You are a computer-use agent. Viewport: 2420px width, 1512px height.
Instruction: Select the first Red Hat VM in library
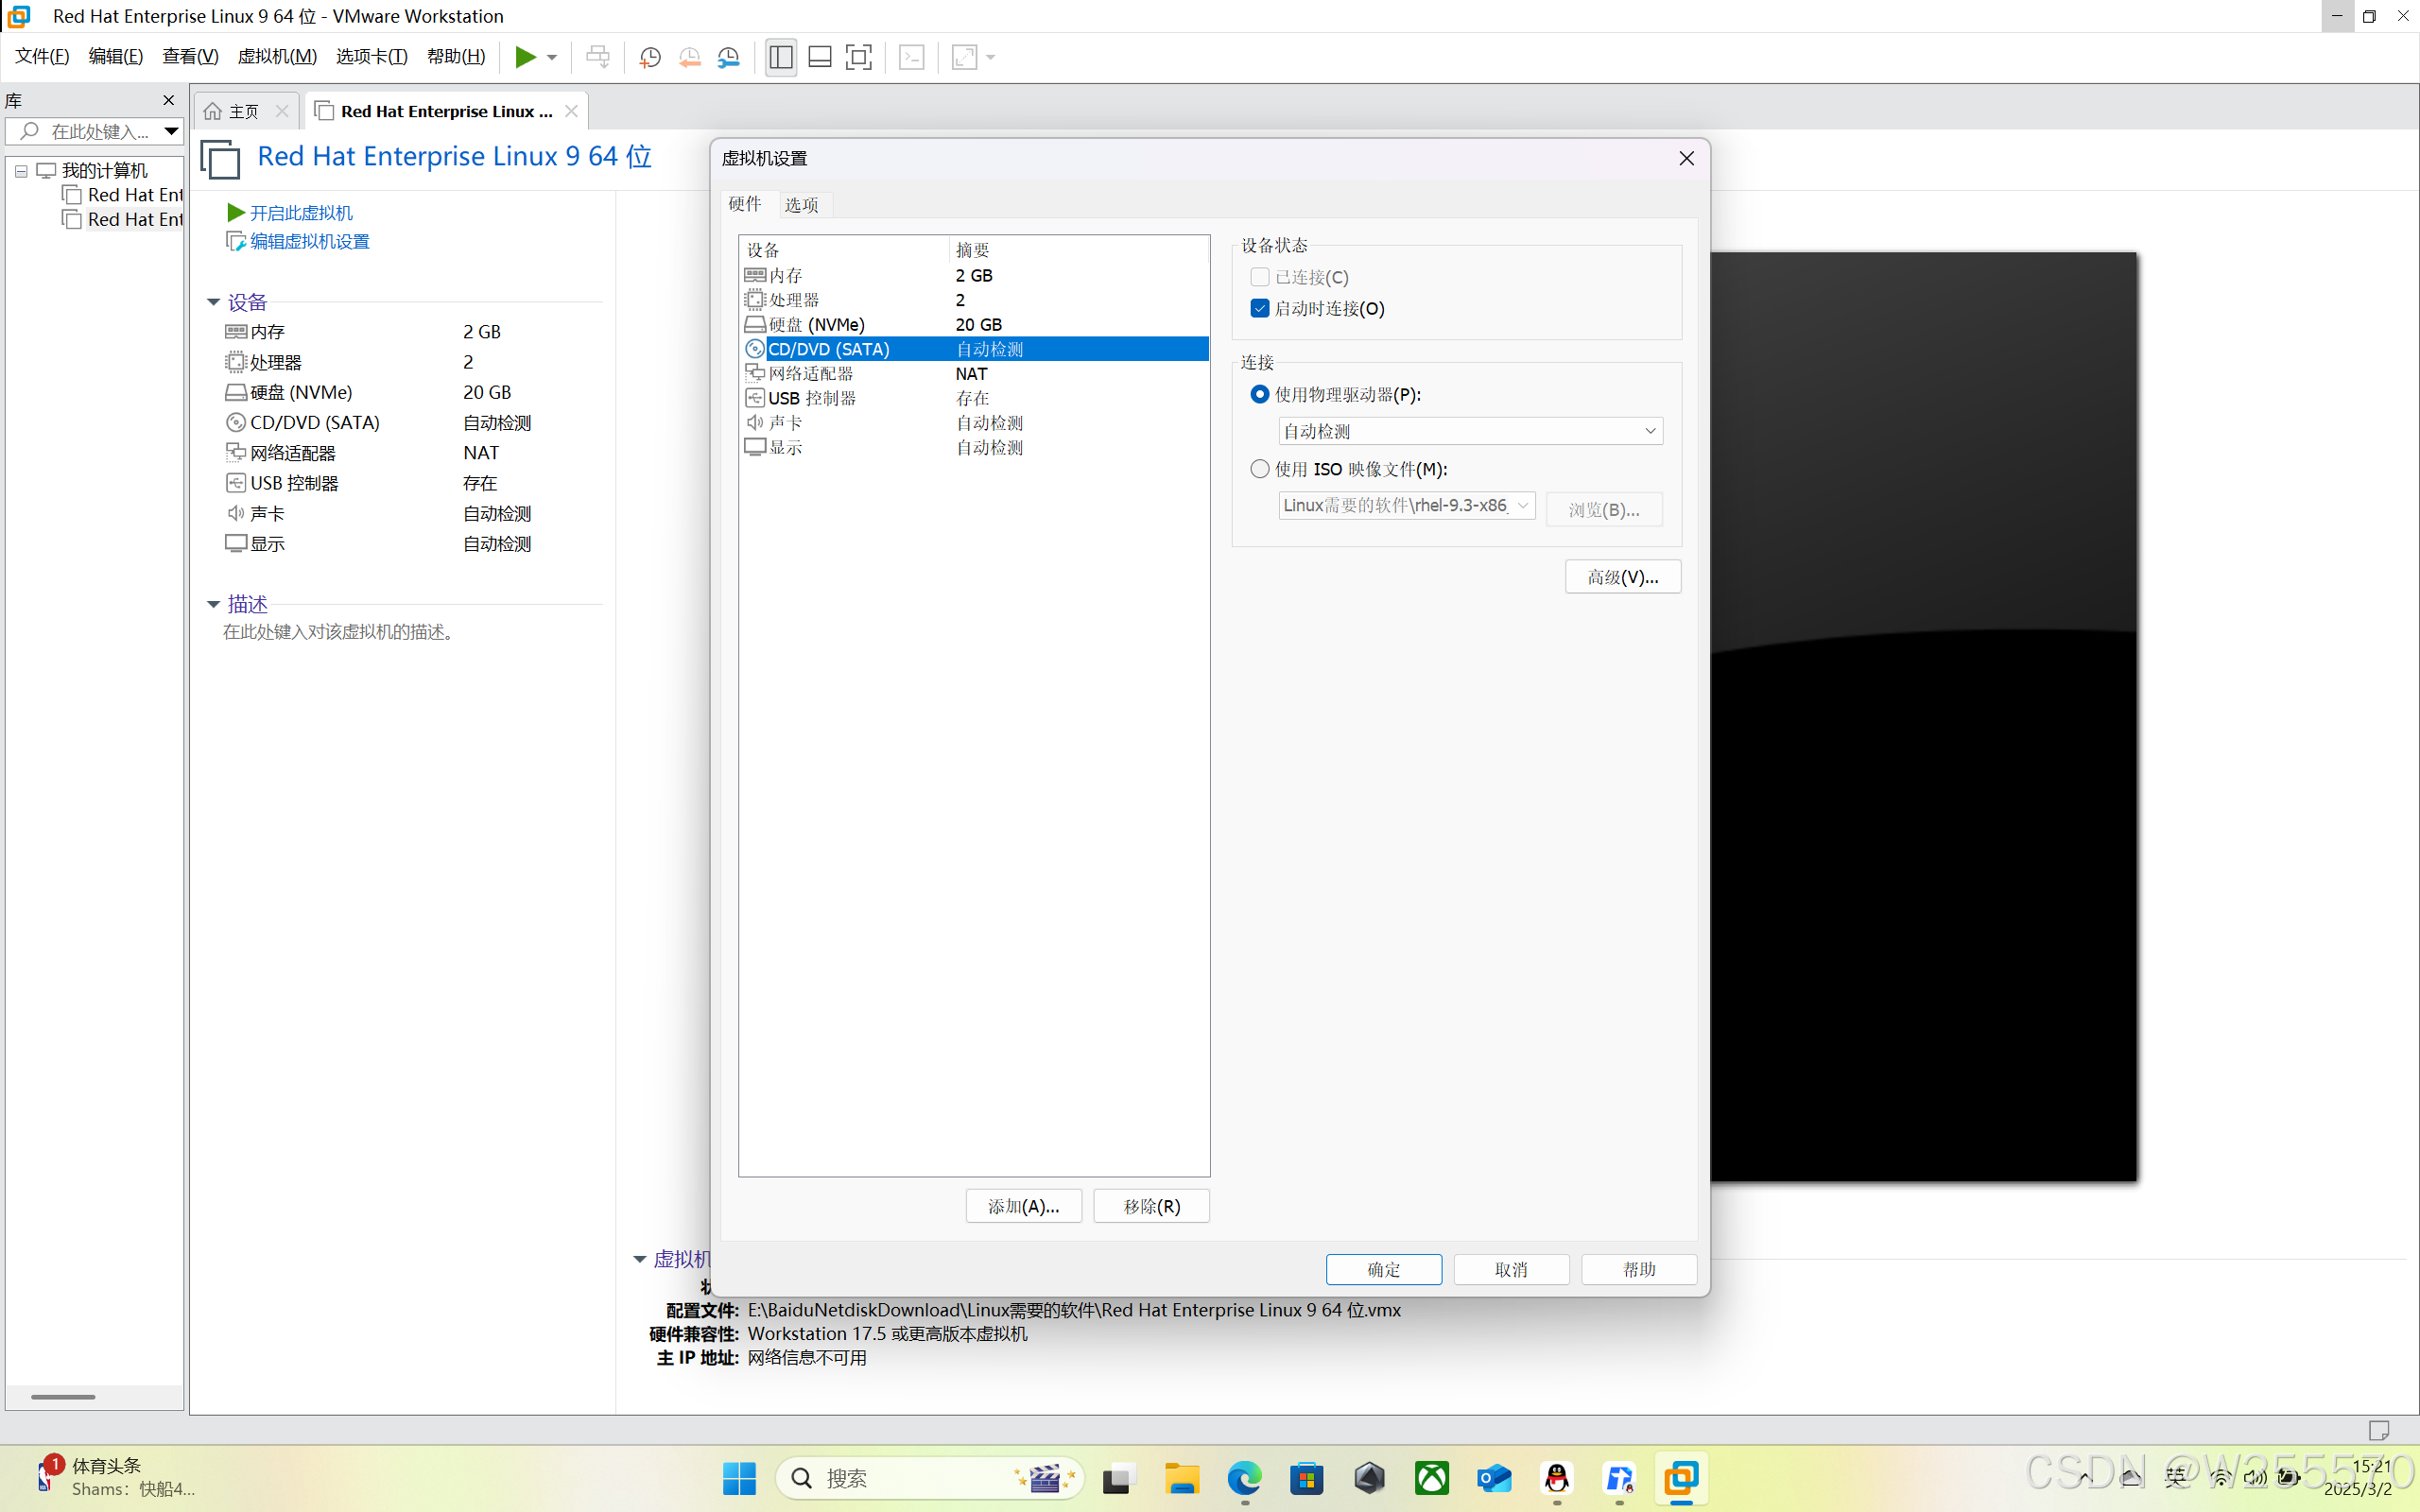click(x=124, y=195)
